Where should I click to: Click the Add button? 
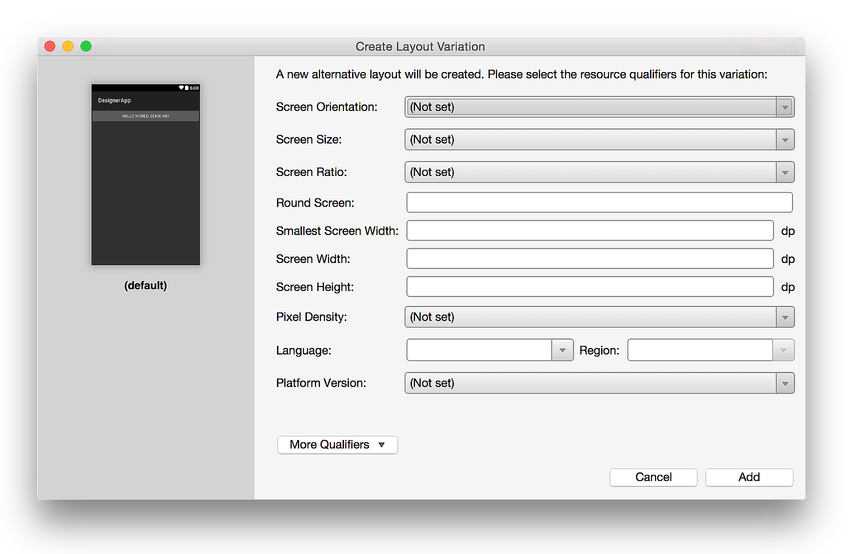[749, 477]
